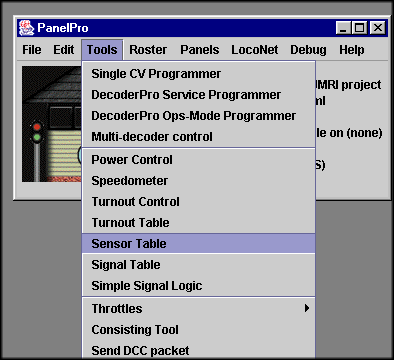
Task: Launch DecoderPro Ops-Mode Programmer
Action: click(199, 116)
